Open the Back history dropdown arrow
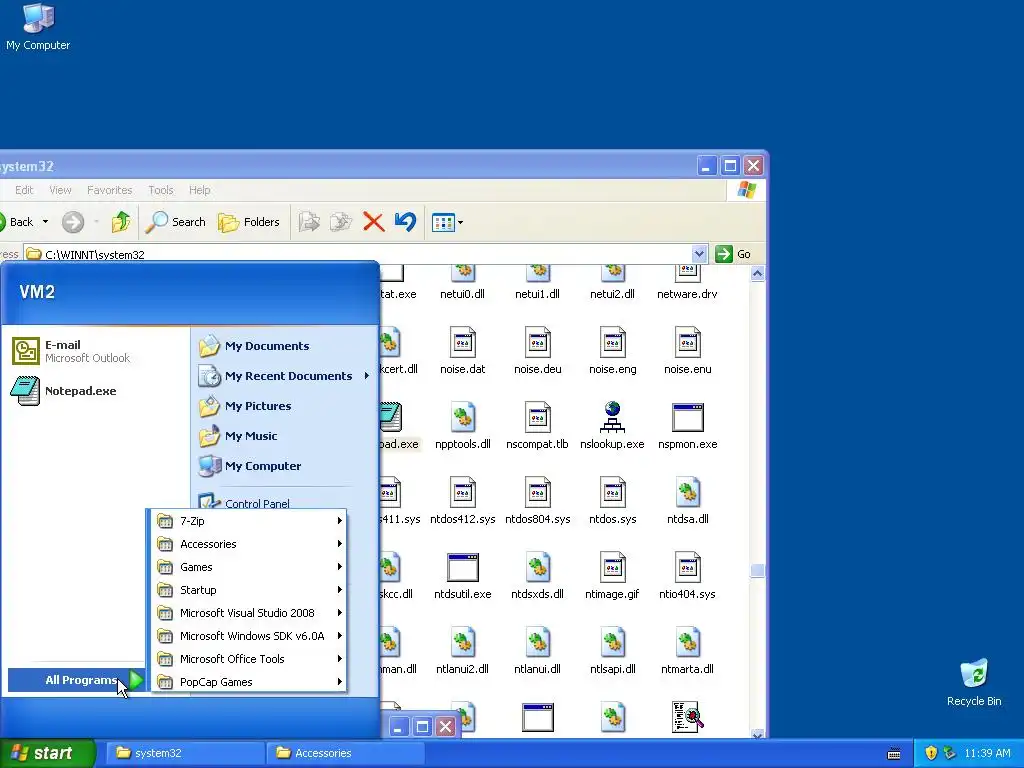 (x=45, y=222)
